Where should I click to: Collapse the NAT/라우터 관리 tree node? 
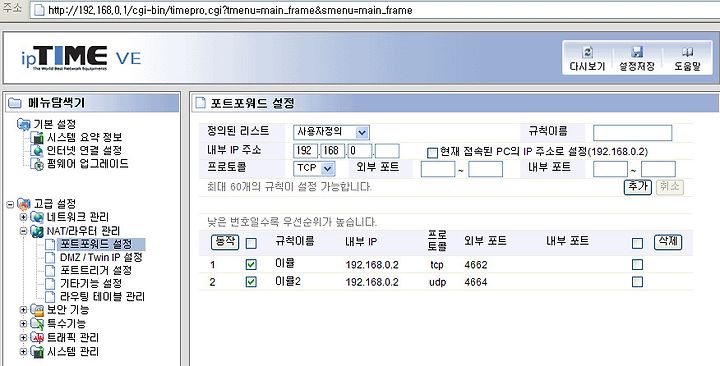tap(23, 231)
